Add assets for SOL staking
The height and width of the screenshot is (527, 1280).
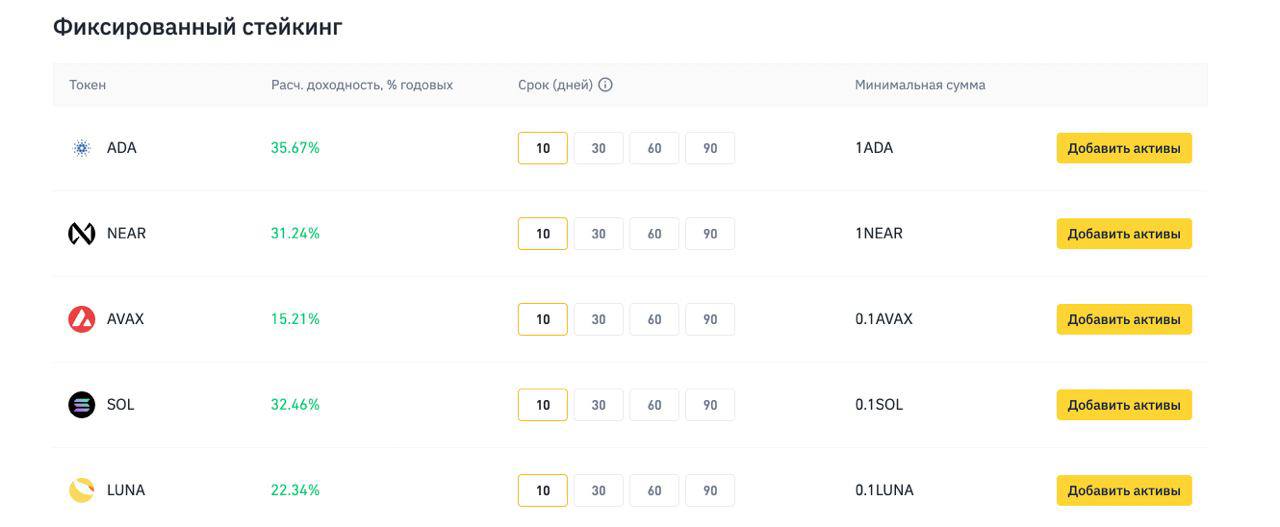(x=1123, y=405)
